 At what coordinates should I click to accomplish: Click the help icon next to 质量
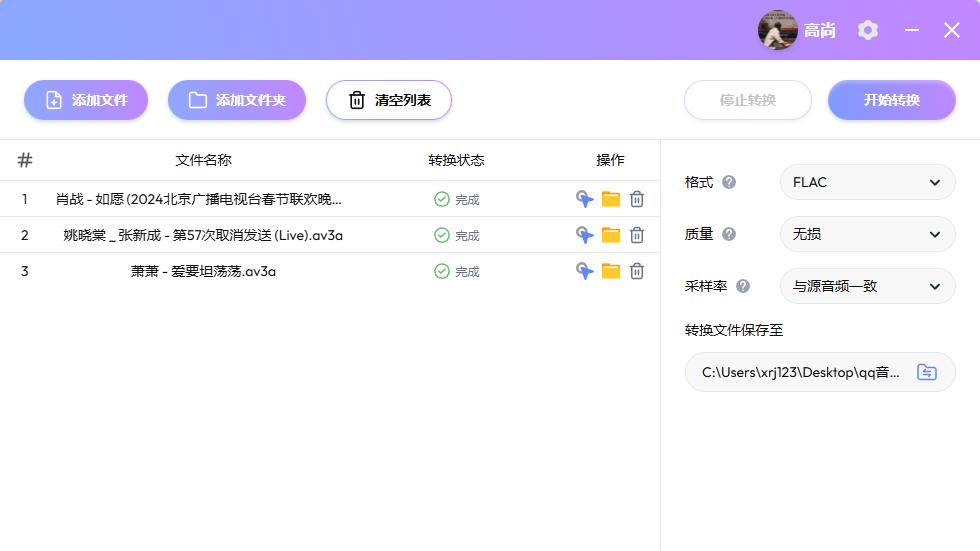[729, 234]
